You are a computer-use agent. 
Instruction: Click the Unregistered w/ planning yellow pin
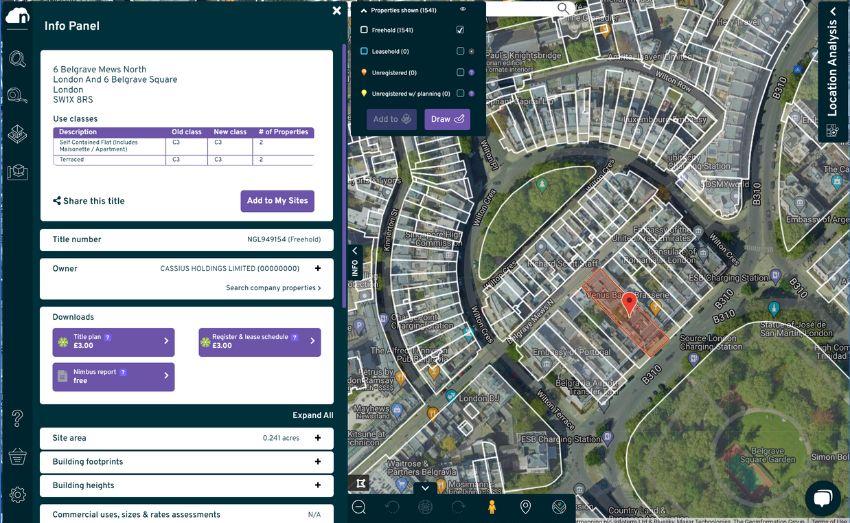[364, 93]
